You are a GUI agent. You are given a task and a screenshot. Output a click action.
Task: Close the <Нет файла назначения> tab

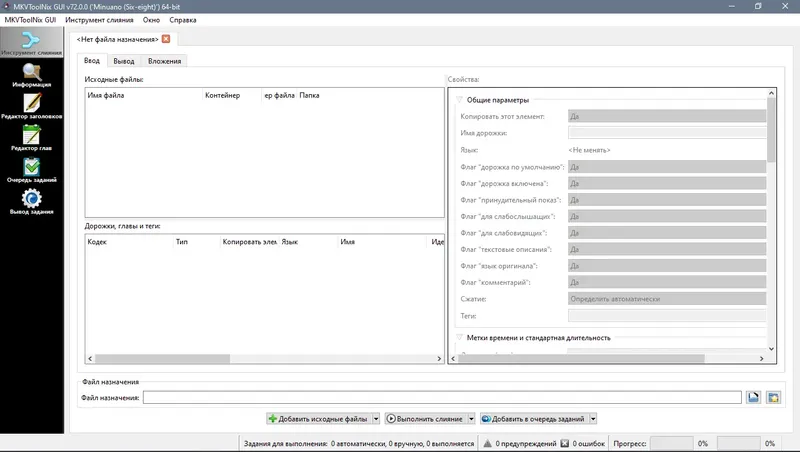[x=166, y=39]
